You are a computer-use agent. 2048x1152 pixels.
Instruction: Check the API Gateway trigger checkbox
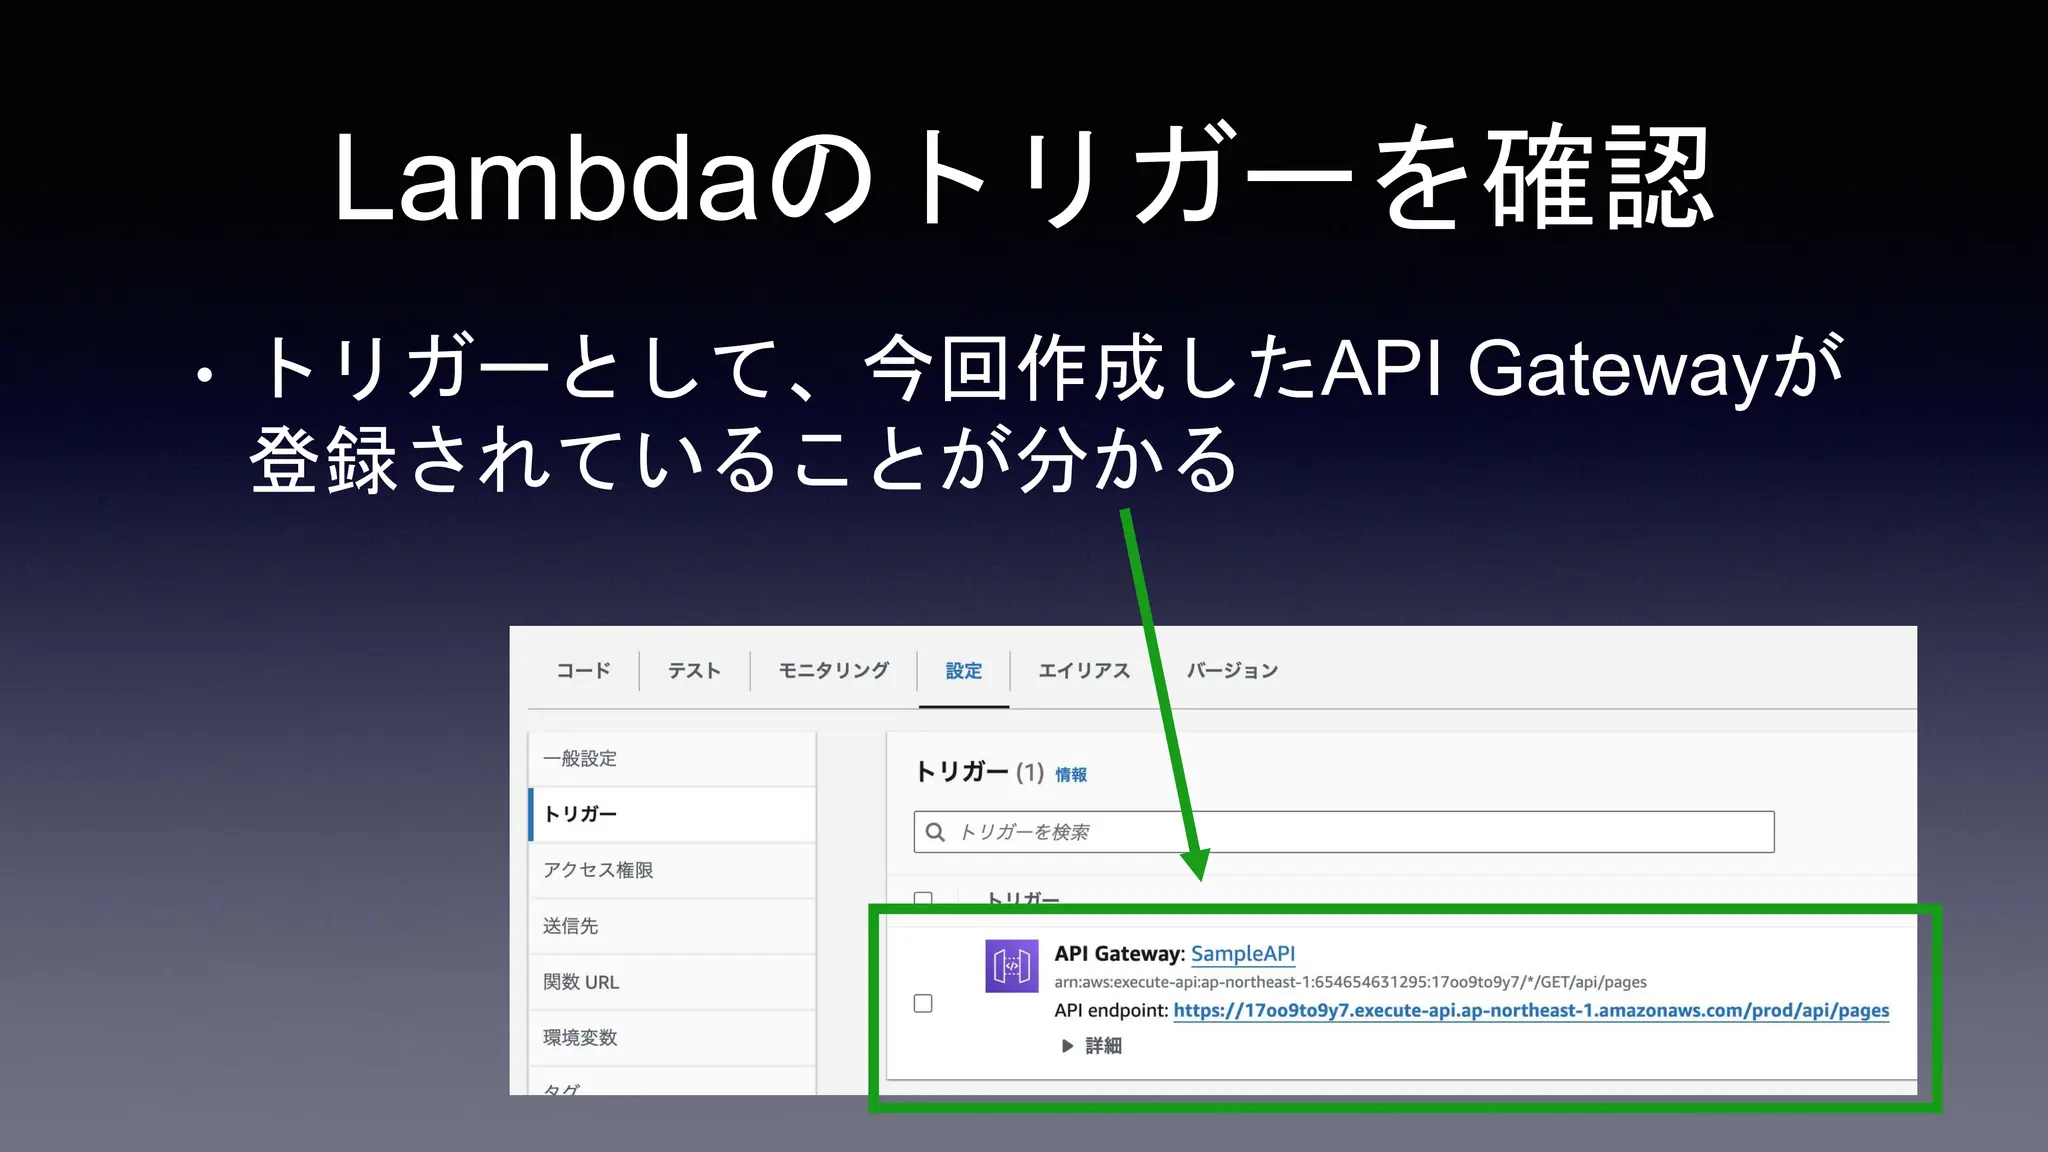coord(923,1003)
